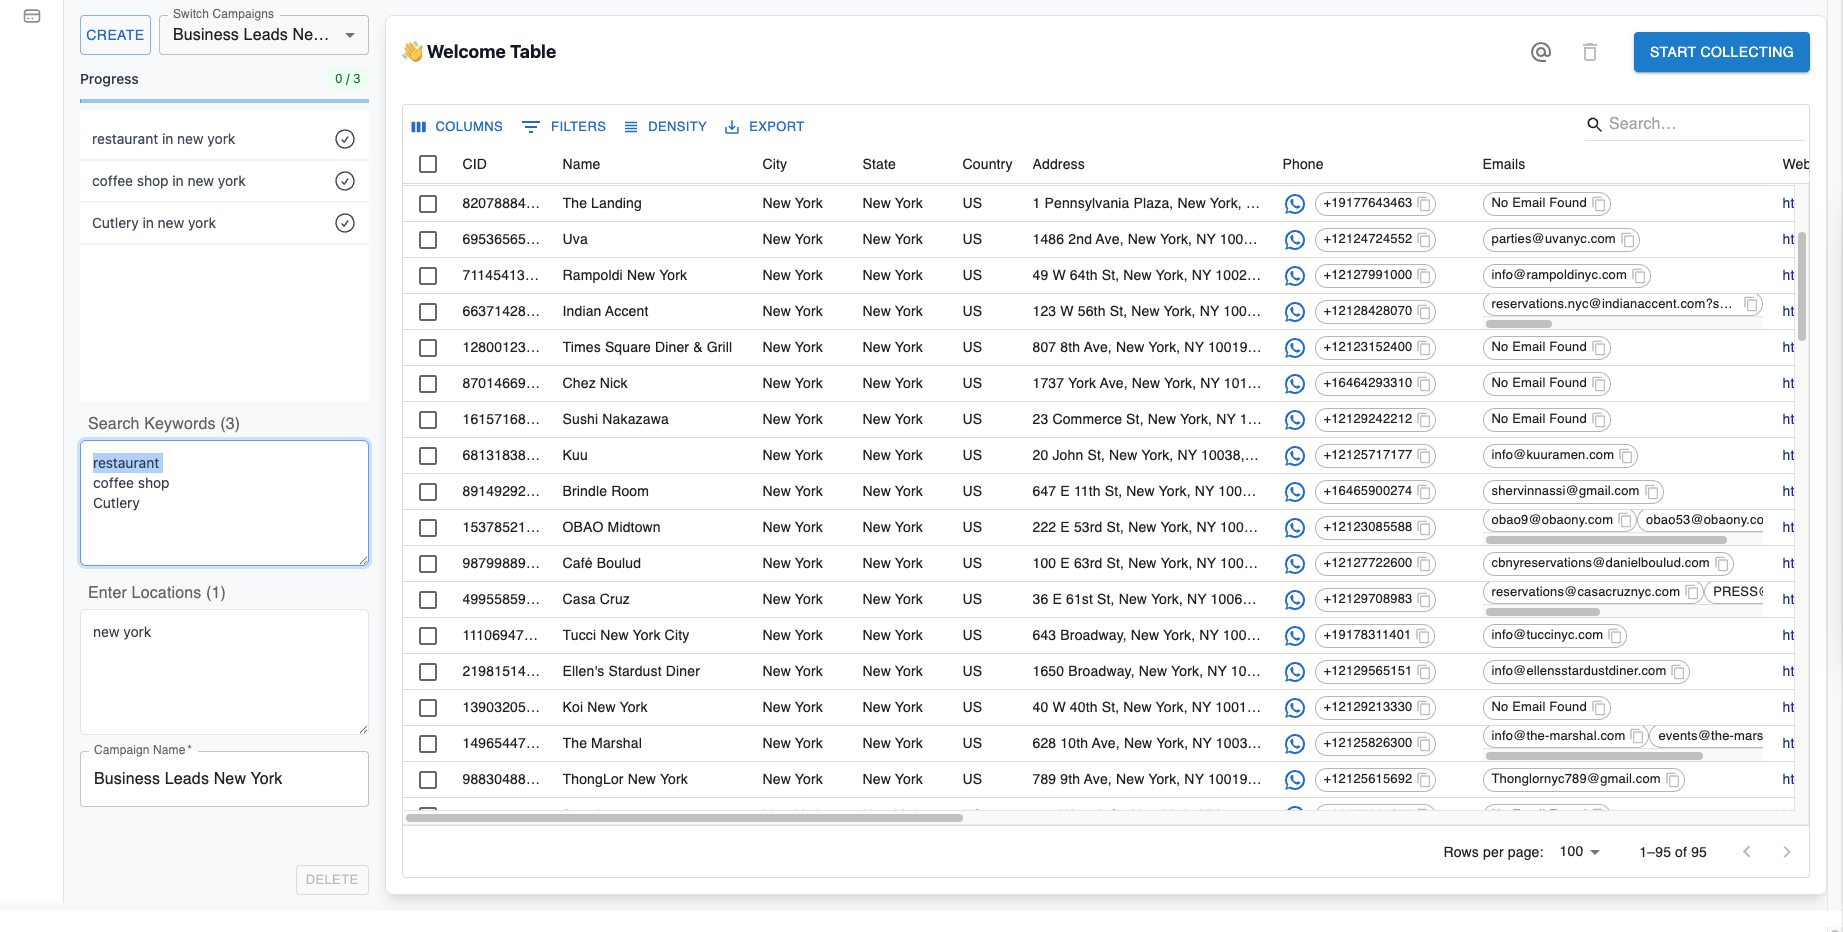The height and width of the screenshot is (932, 1843).
Task: Check the Times Square Diner & Grill row
Action: [428, 348]
